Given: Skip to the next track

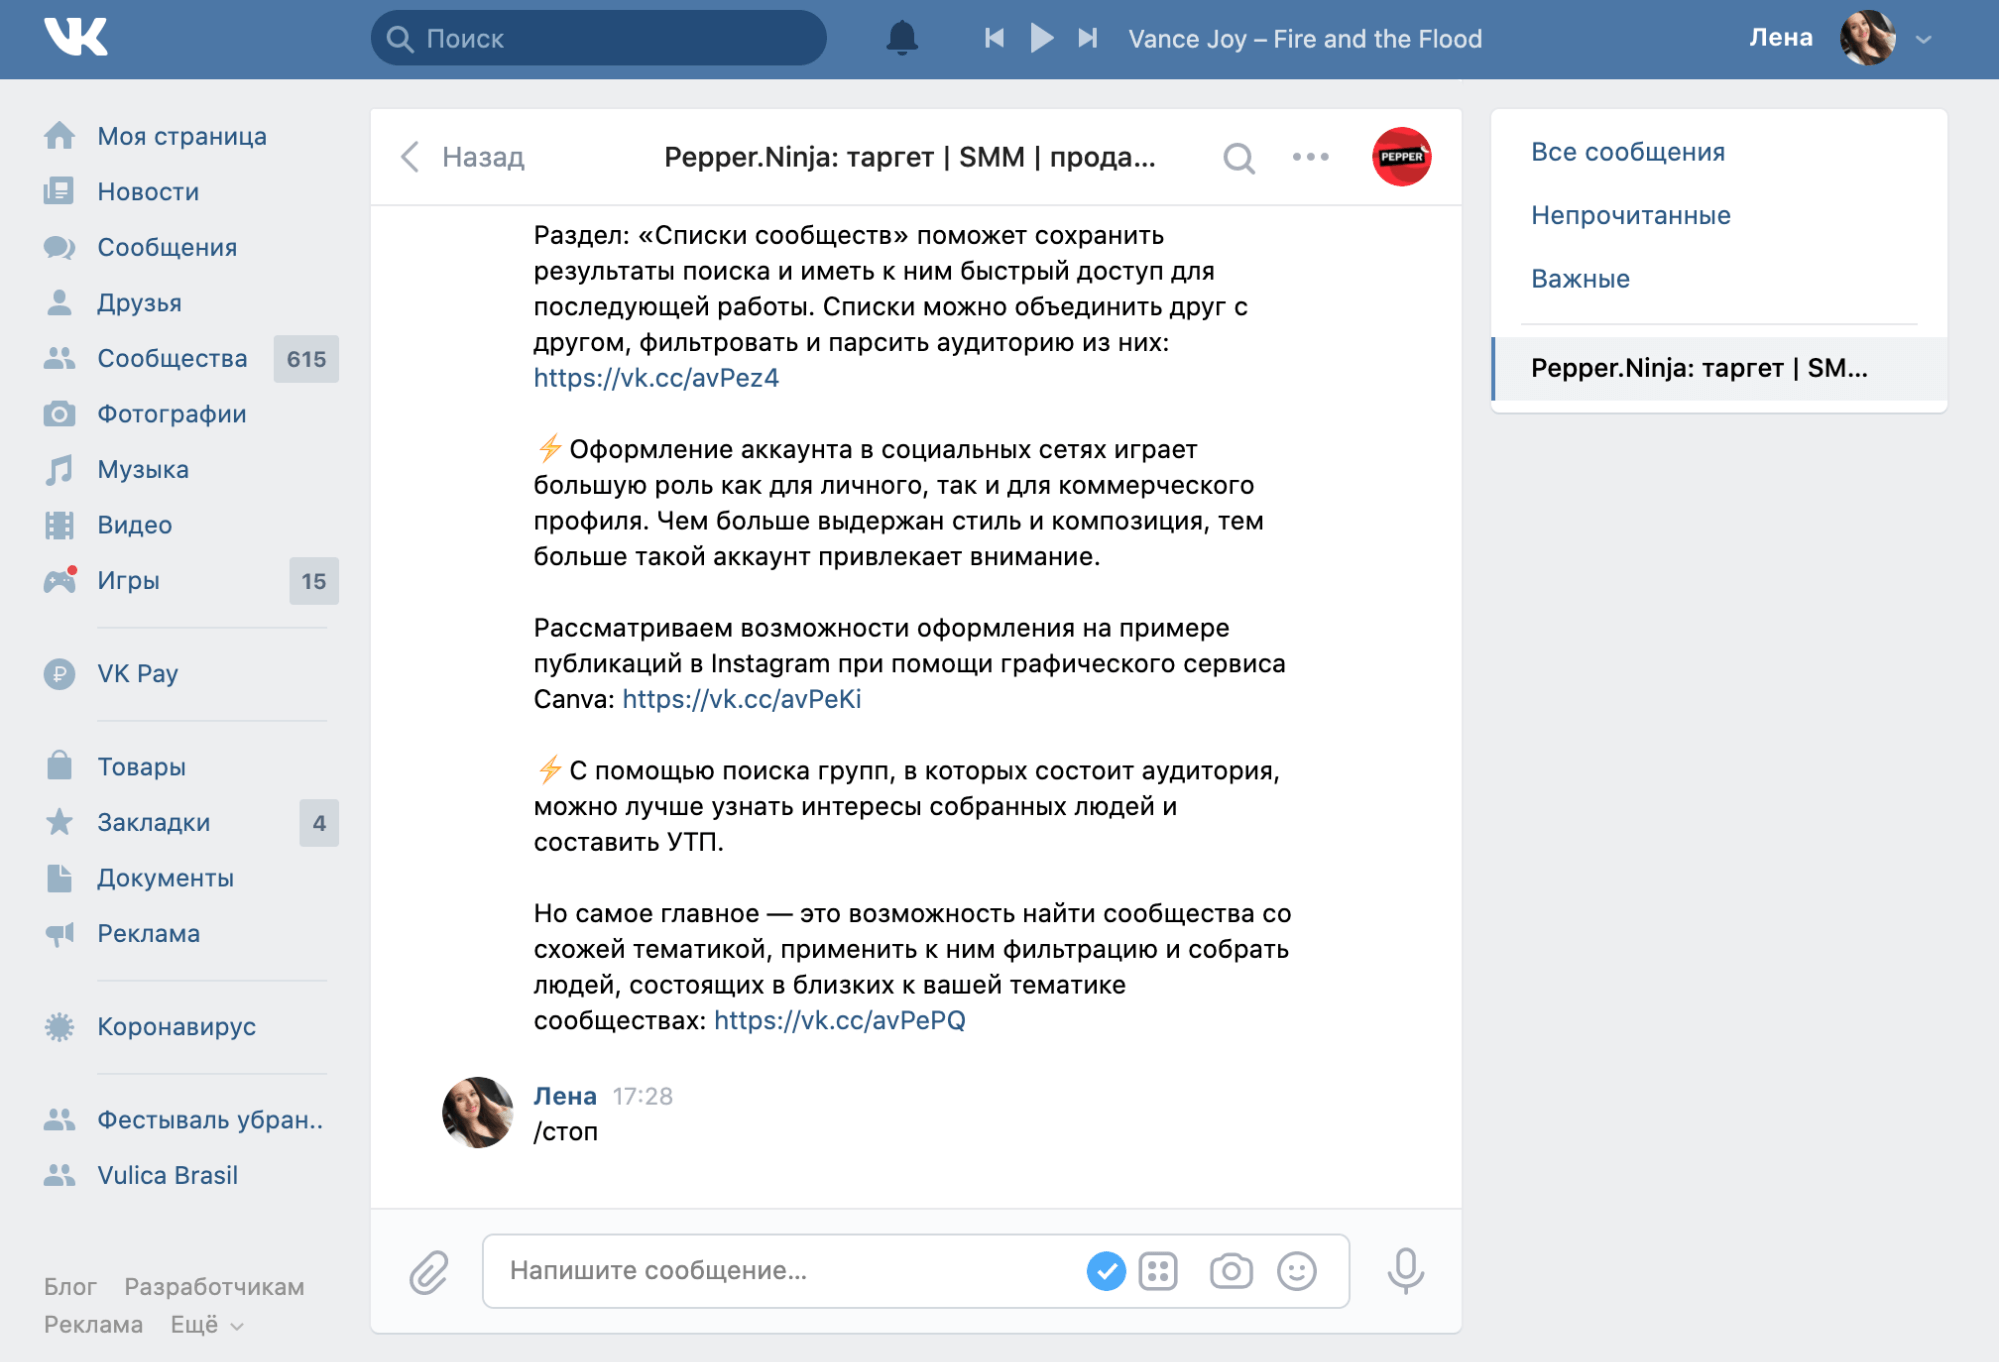Looking at the screenshot, I should click(1088, 38).
